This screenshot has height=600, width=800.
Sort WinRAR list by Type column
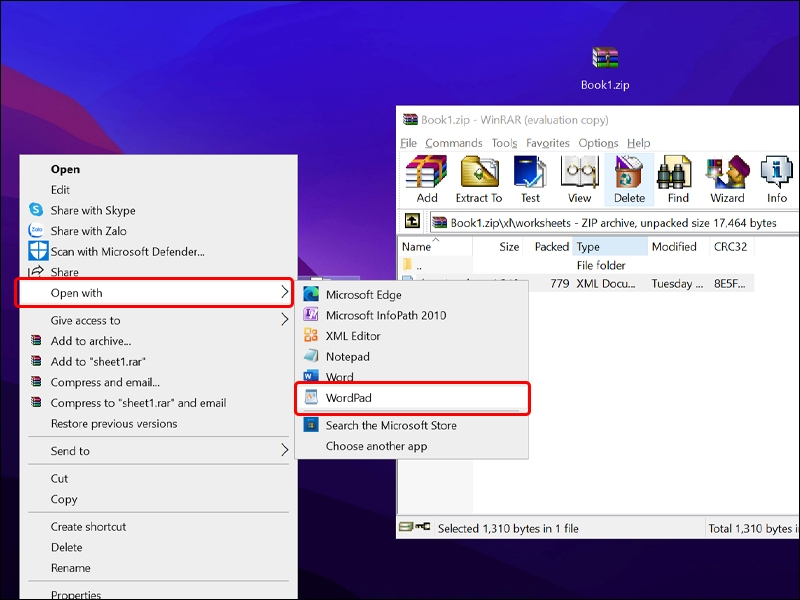click(x=610, y=246)
